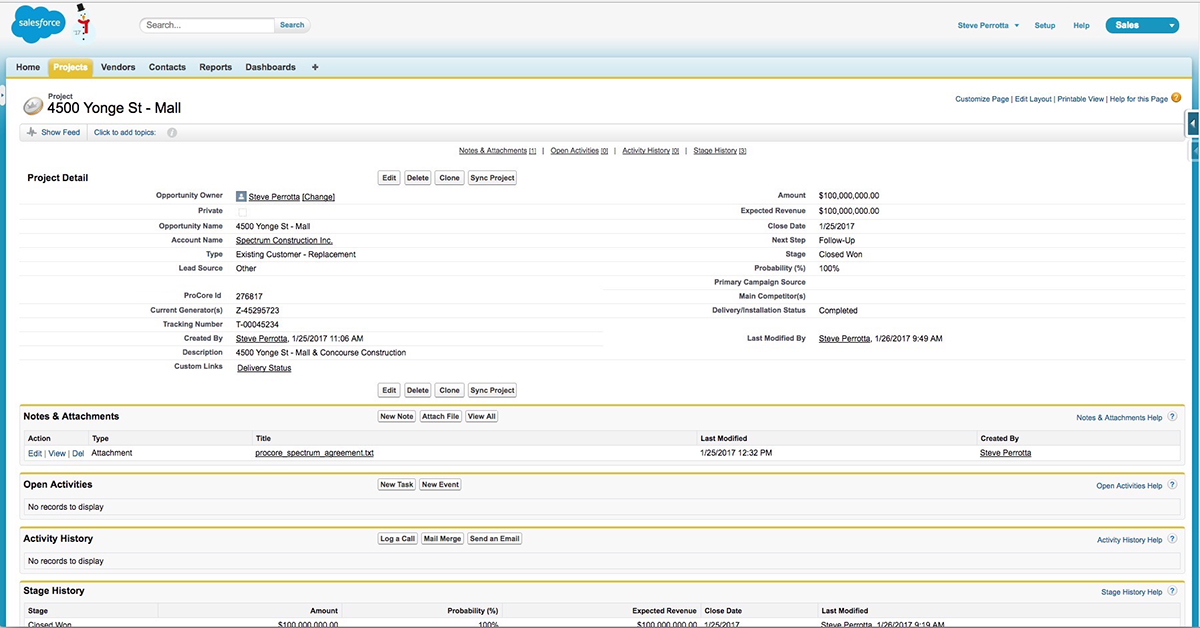Open the Steve Perrotta user menu
This screenshot has width=1200, height=628.
(x=988, y=25)
